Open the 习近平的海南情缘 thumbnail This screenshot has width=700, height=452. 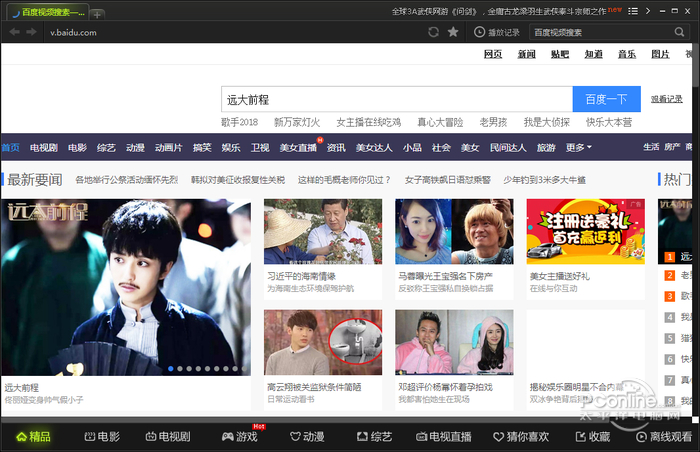(323, 231)
